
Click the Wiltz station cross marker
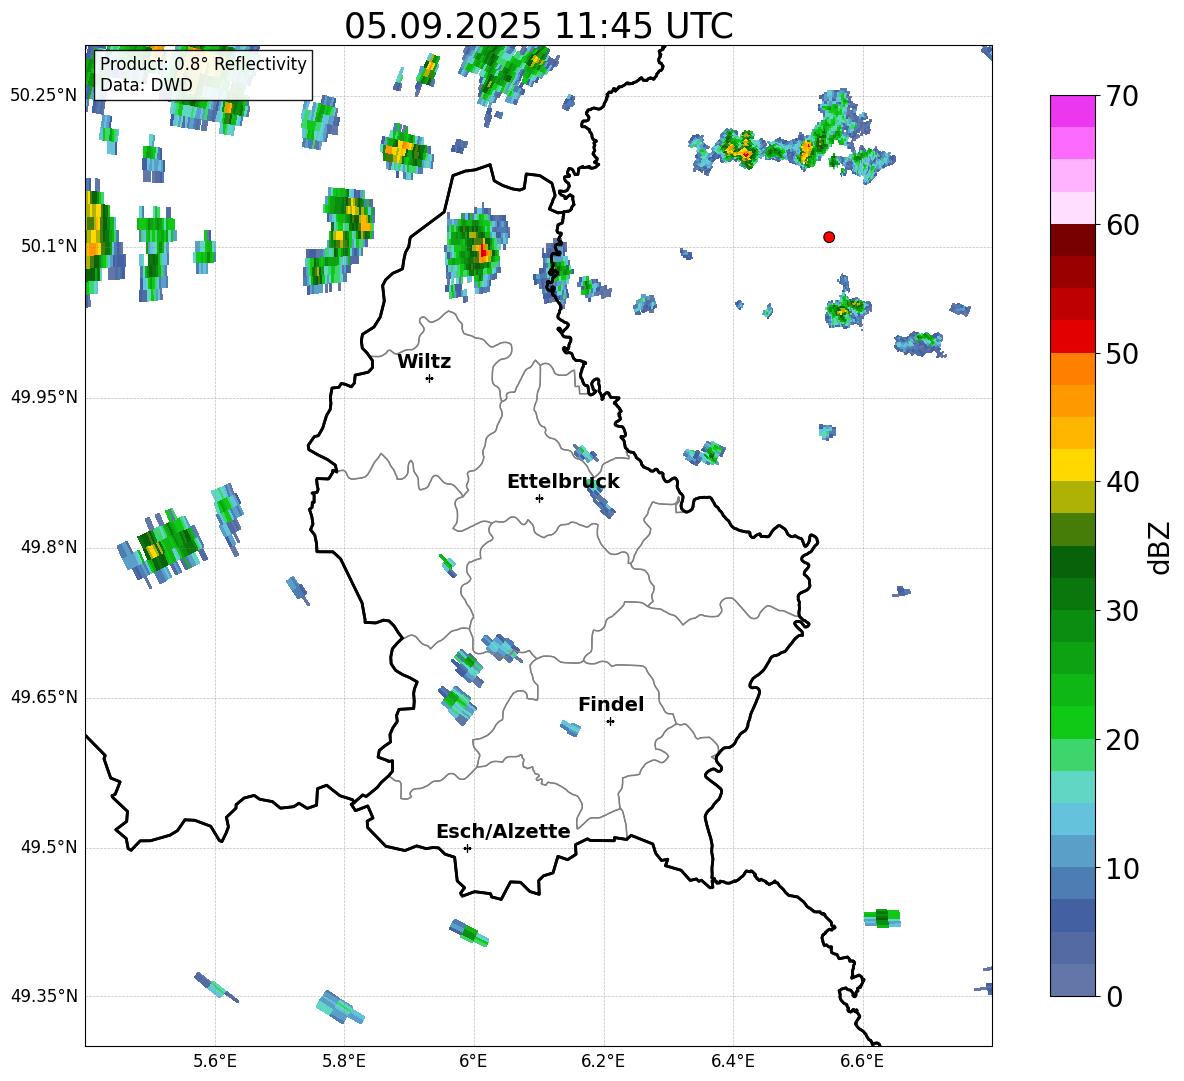429,378
